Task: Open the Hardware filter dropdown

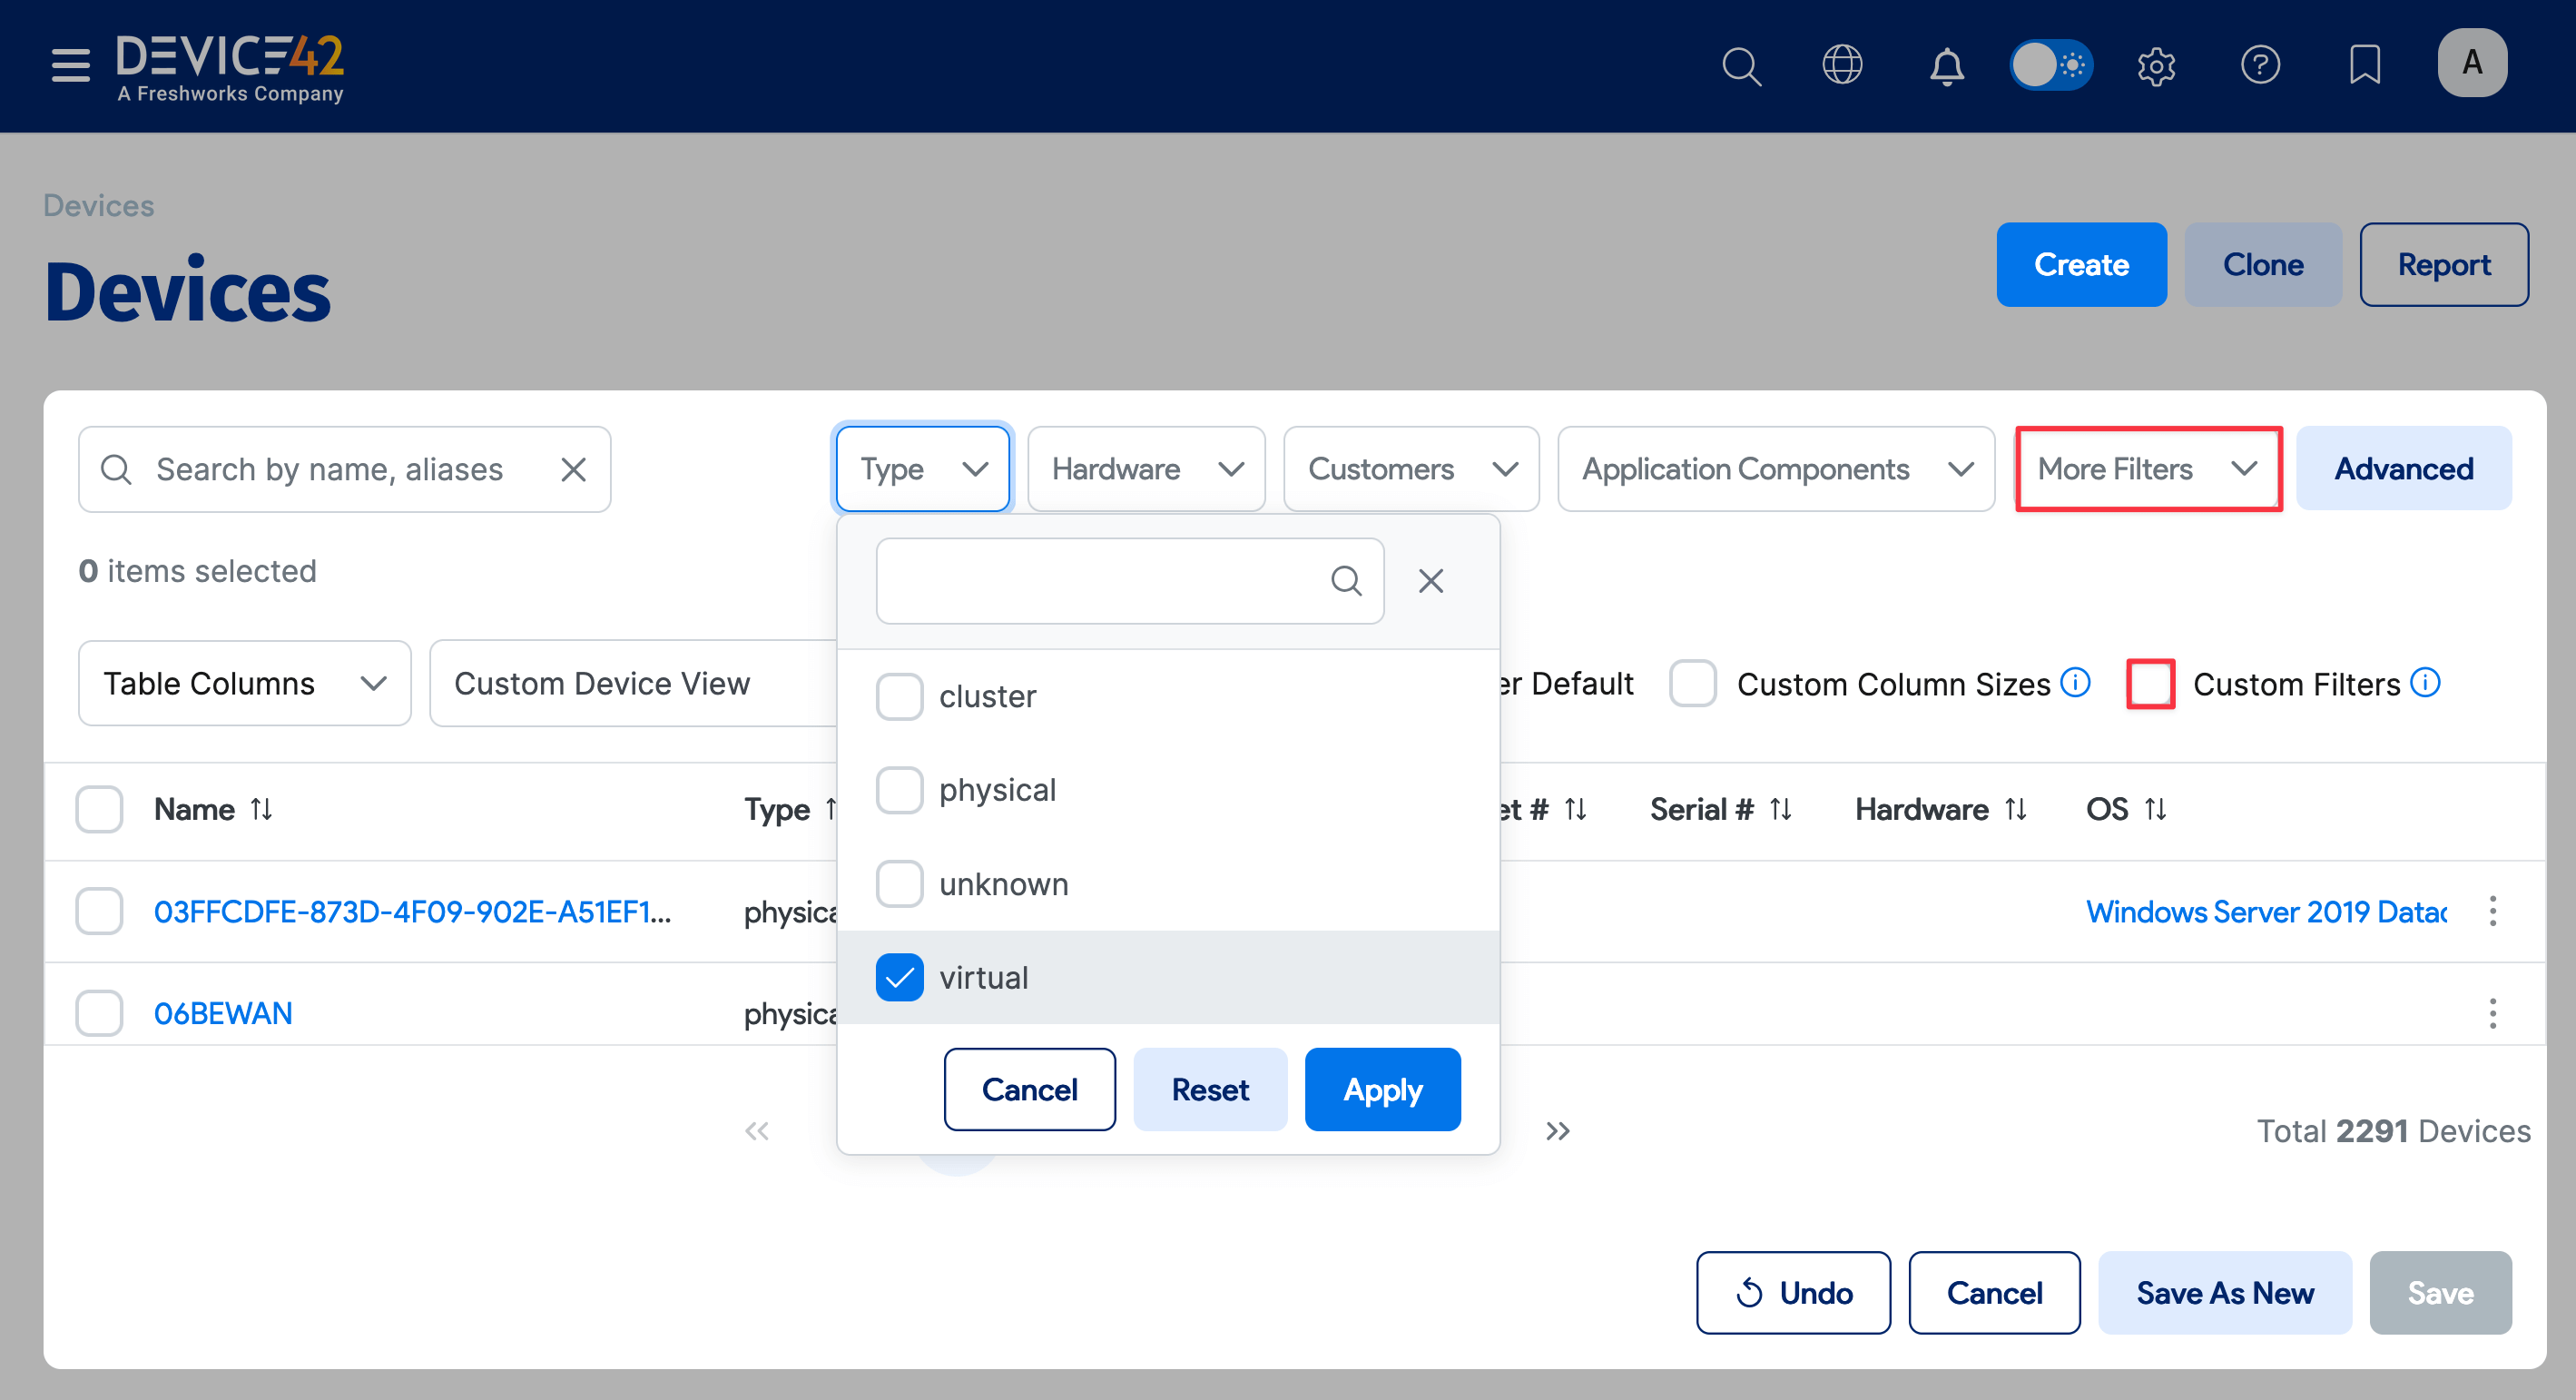Action: click(1146, 468)
